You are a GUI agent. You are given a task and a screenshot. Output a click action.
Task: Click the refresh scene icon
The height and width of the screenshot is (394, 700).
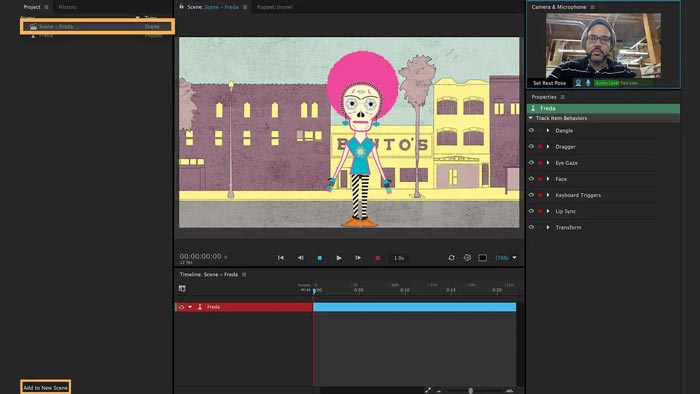(451, 257)
